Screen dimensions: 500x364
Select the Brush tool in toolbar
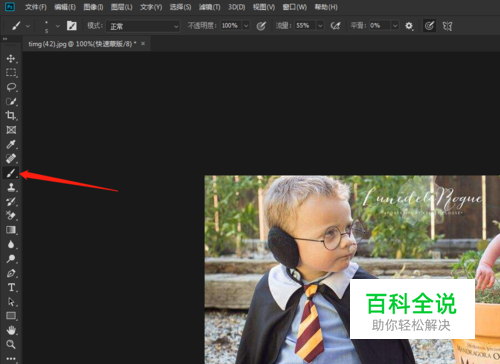tap(11, 173)
